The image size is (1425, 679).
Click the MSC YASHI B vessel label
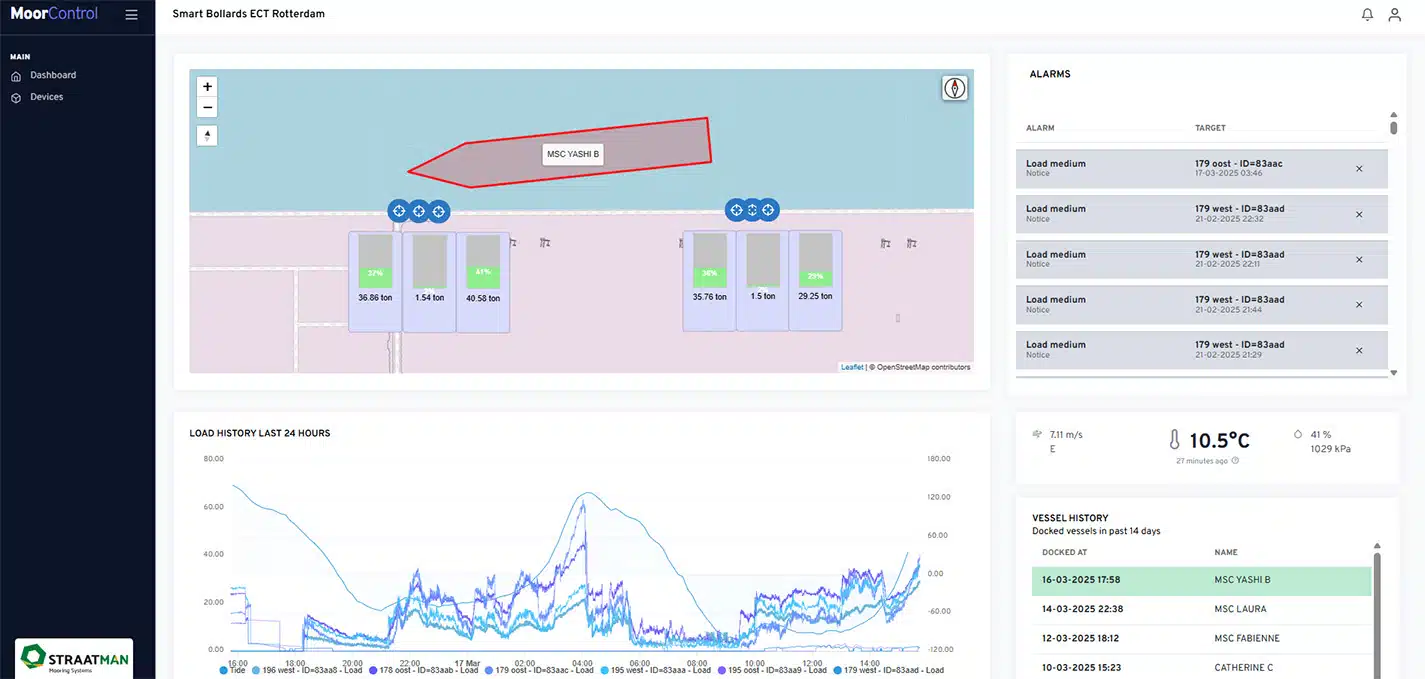573,154
